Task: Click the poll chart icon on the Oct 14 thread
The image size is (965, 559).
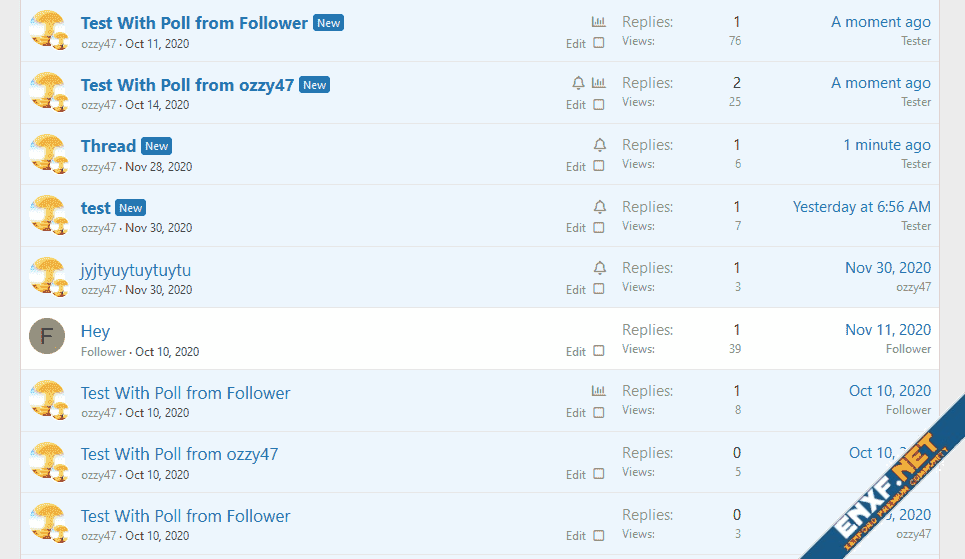Action: tap(599, 83)
